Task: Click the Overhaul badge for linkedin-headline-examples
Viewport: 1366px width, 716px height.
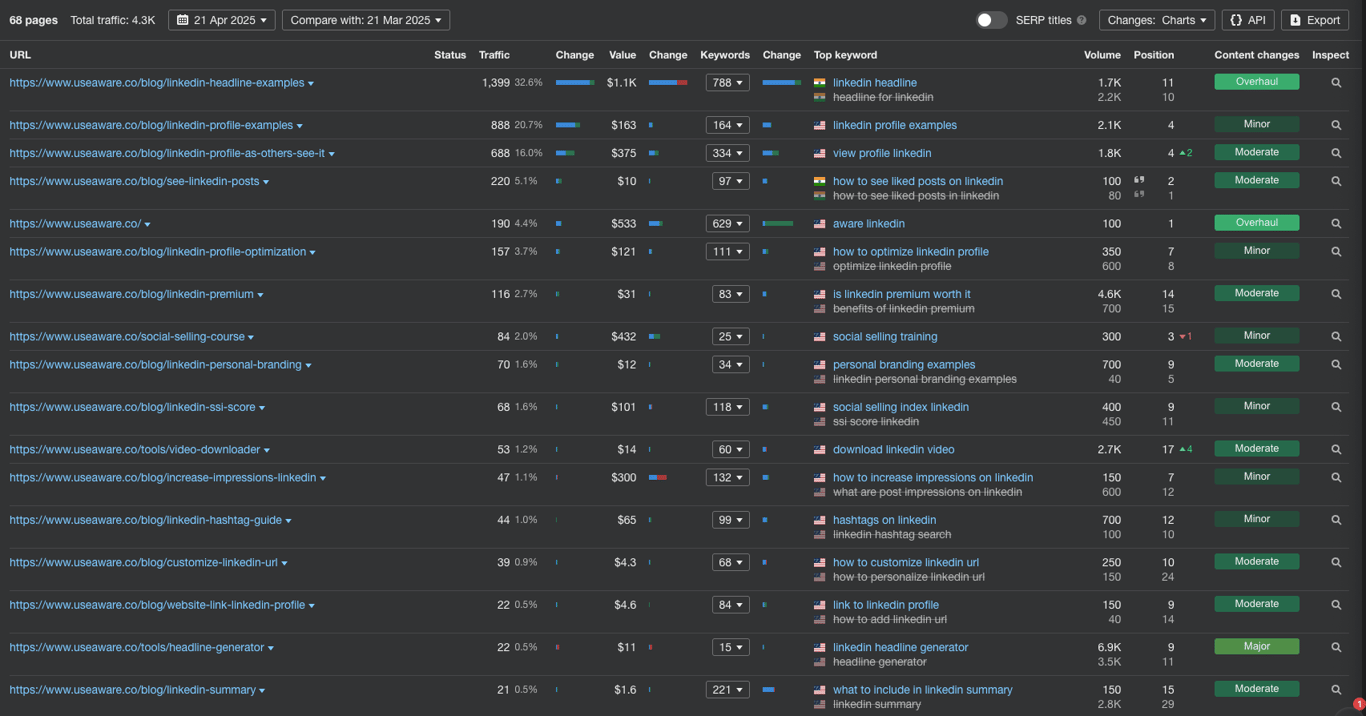Action: point(1257,82)
